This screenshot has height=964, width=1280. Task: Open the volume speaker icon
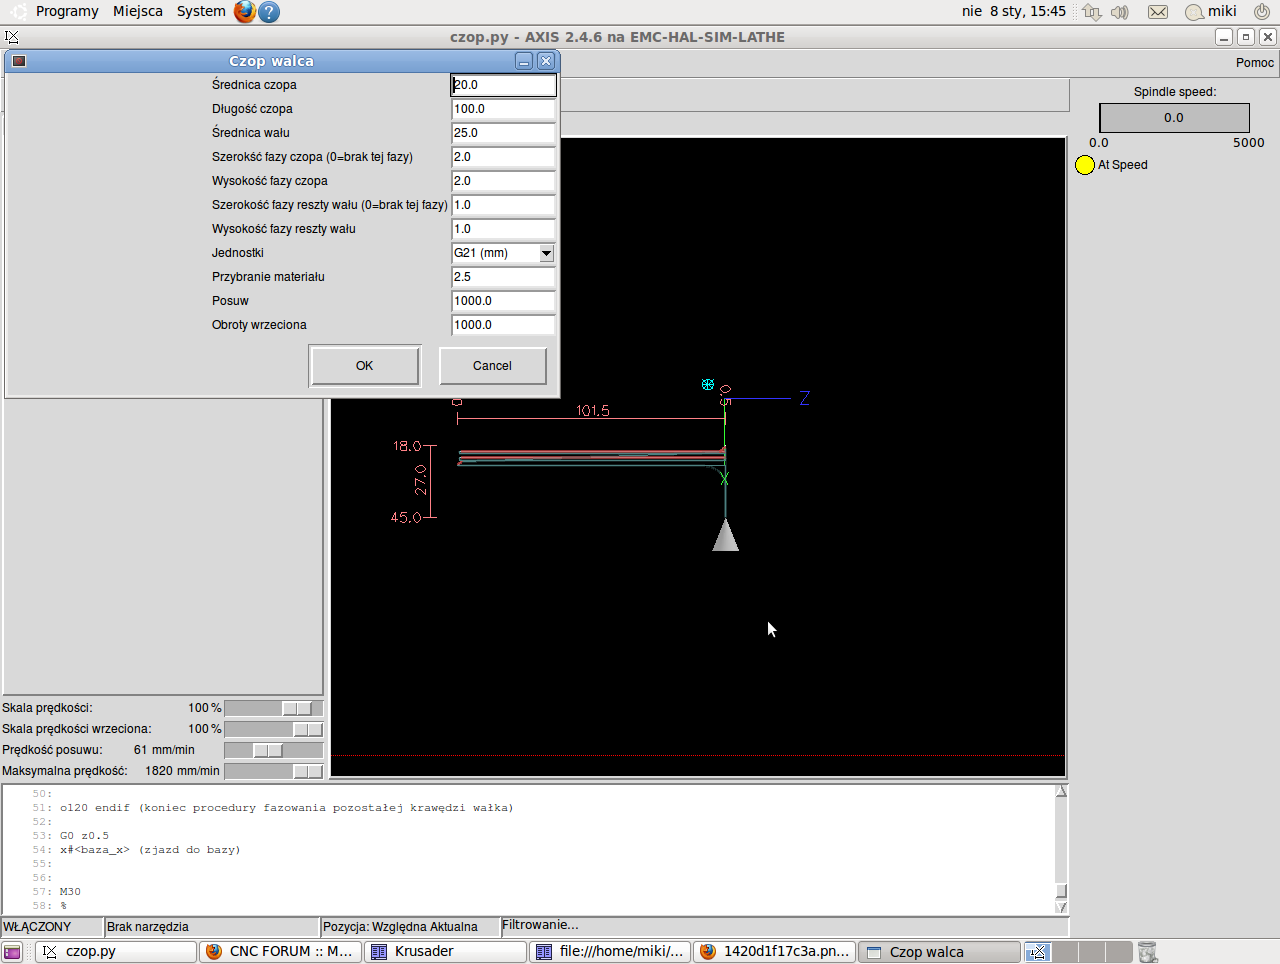point(1120,12)
